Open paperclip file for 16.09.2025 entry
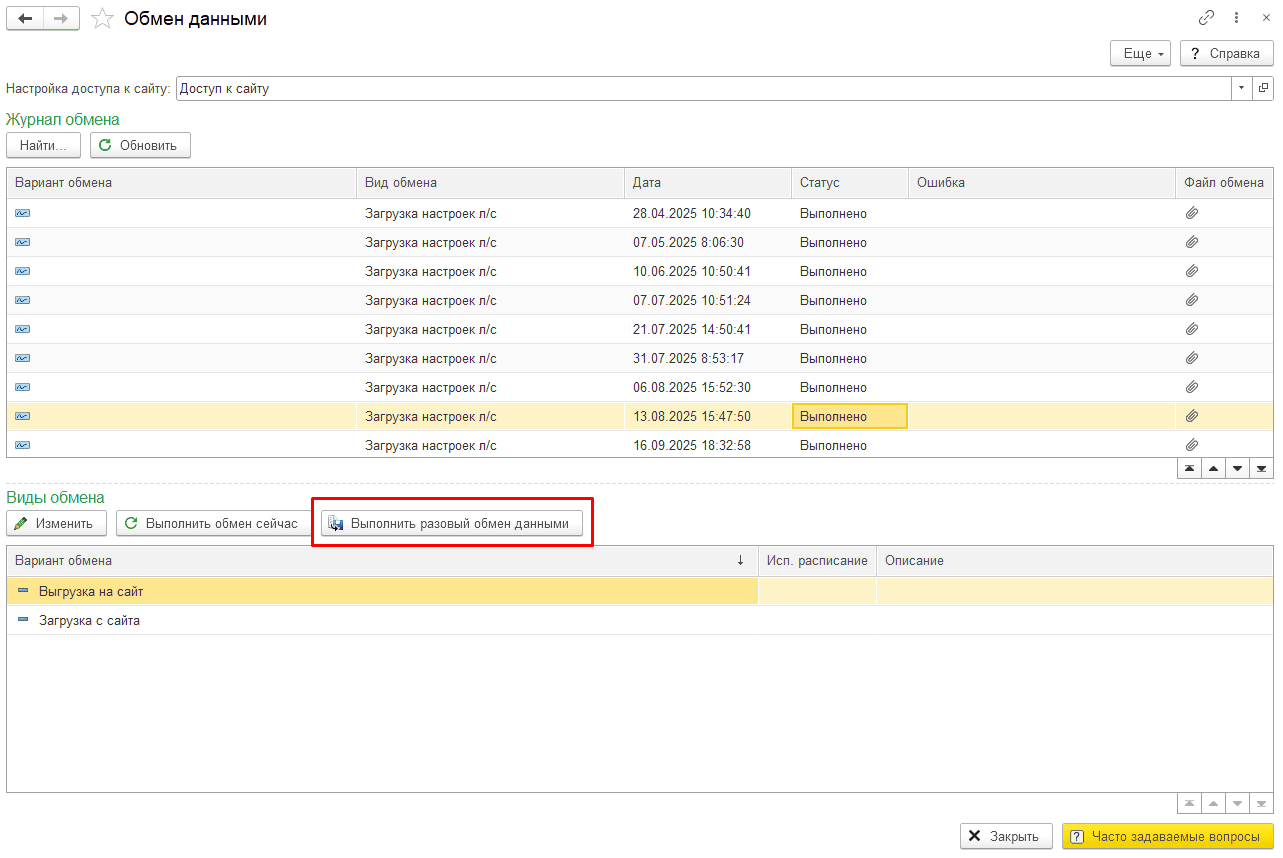The height and width of the screenshot is (858, 1283). [x=1191, y=445]
